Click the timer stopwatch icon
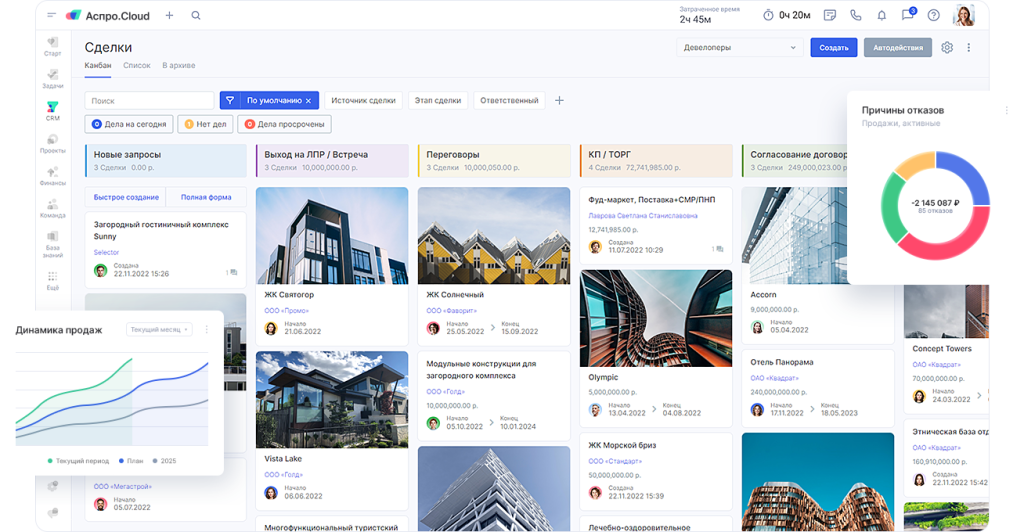 pyautogui.click(x=768, y=15)
